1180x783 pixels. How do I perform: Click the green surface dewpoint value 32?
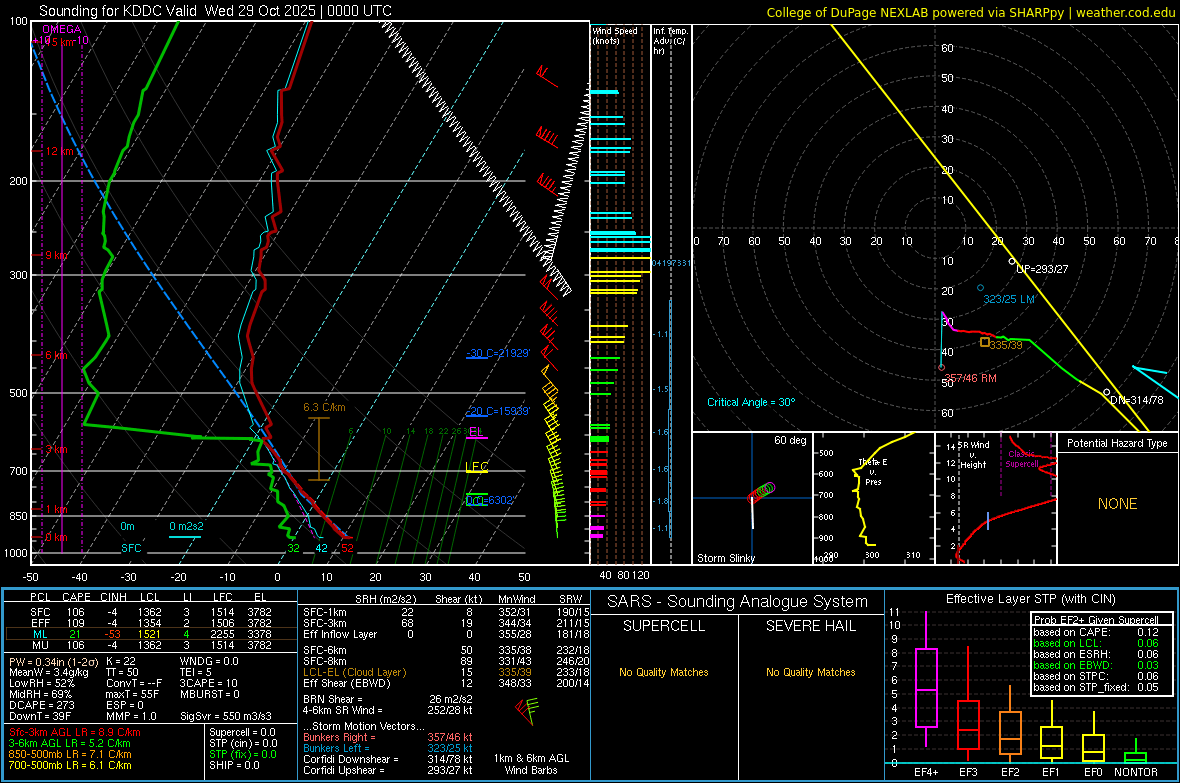293,548
